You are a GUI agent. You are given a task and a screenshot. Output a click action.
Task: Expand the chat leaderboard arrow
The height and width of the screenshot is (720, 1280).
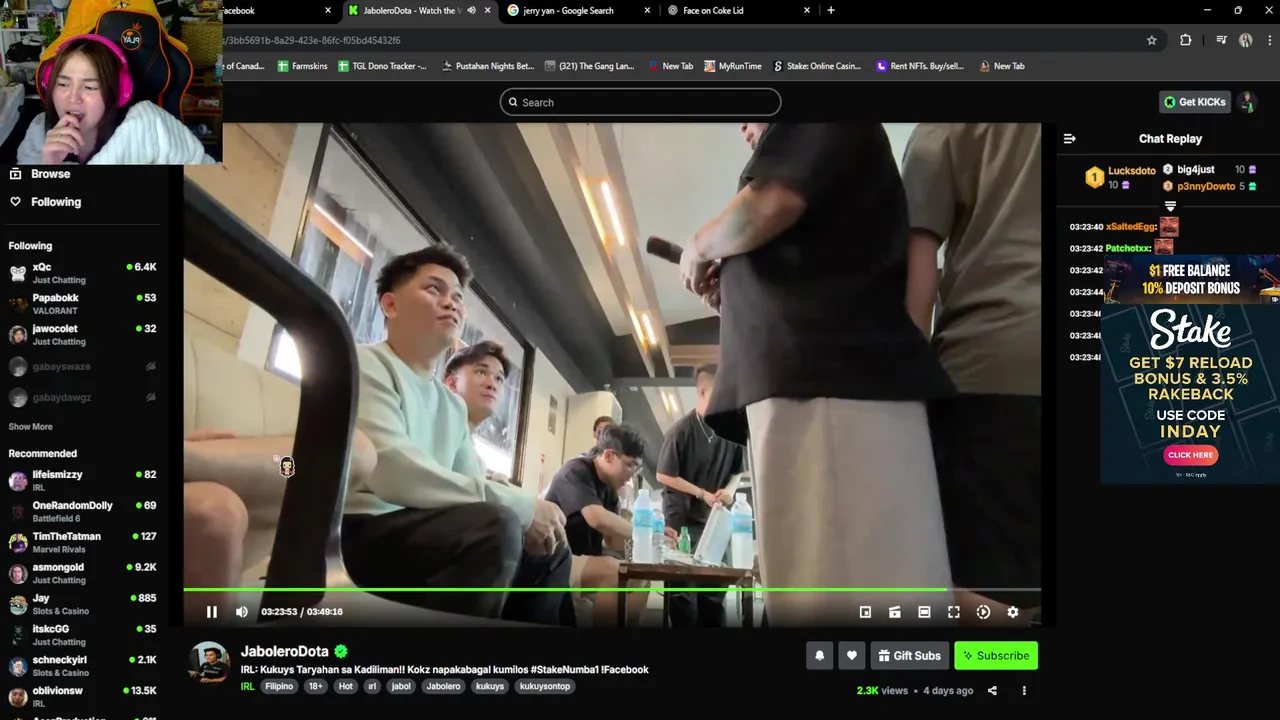pyautogui.click(x=1170, y=206)
